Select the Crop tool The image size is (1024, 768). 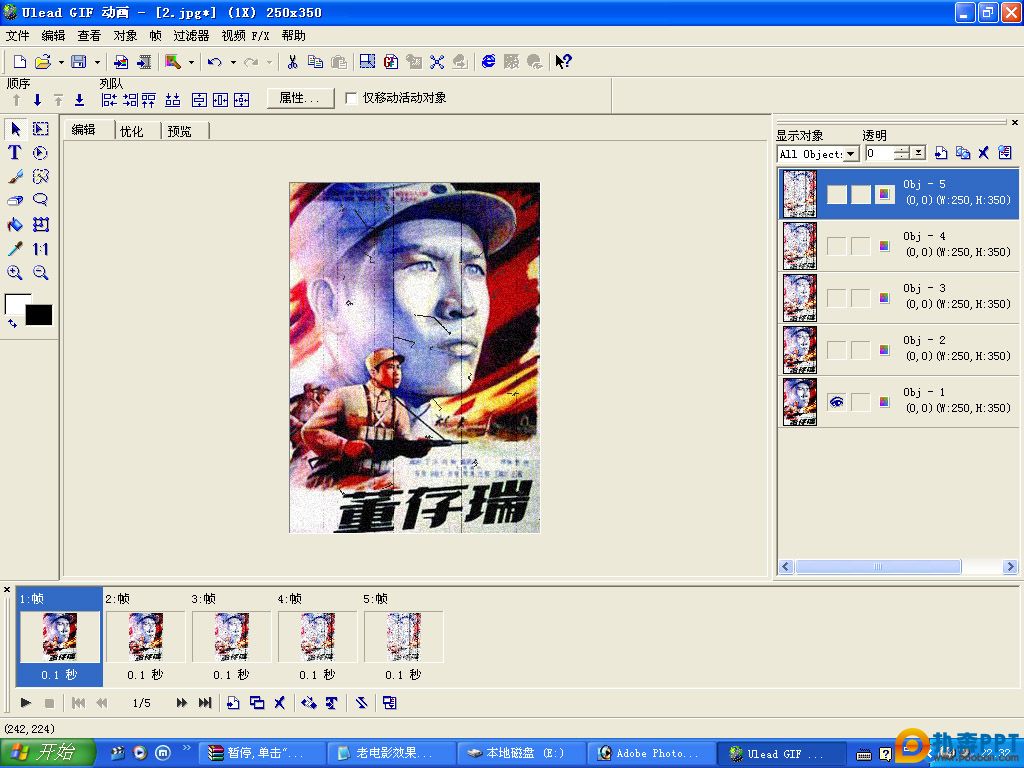coord(40,225)
